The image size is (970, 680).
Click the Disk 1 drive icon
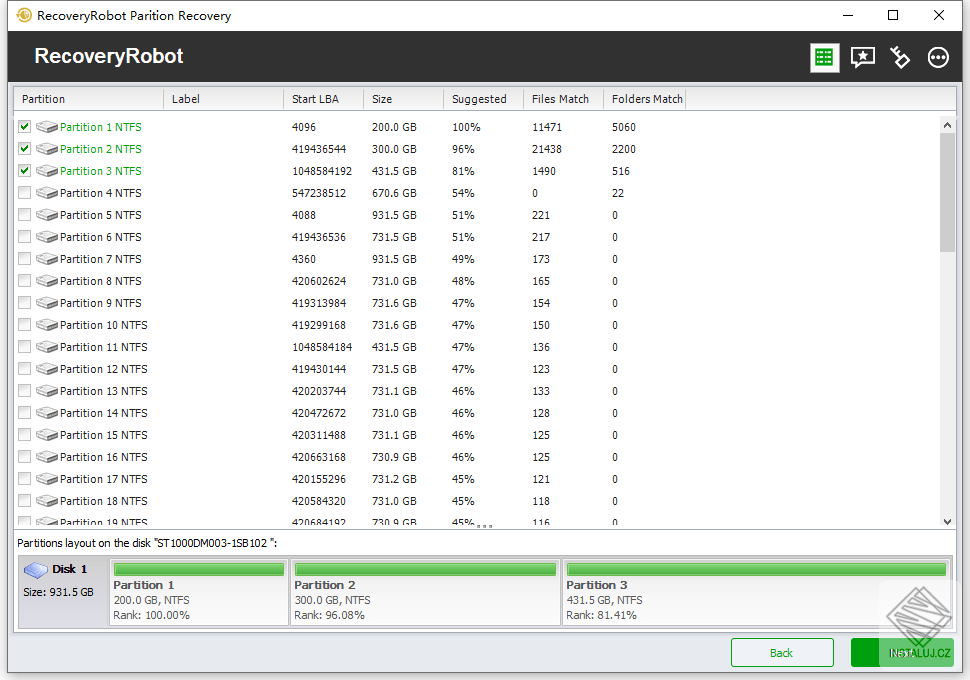coord(36,569)
